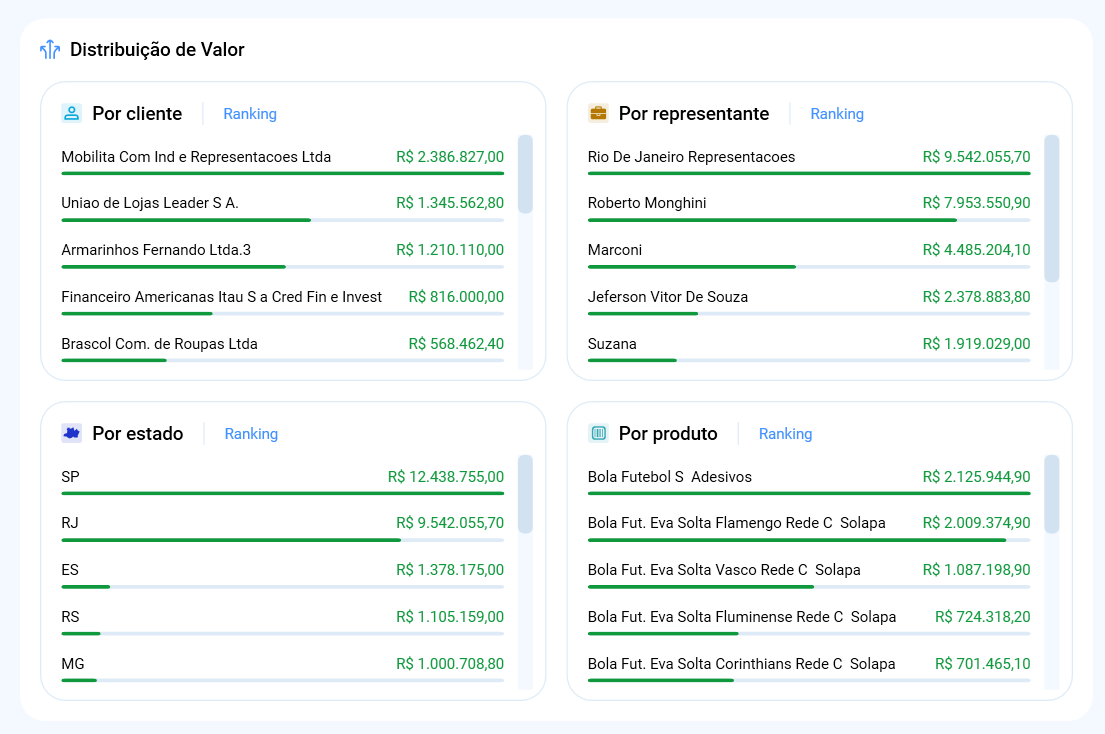The image size is (1105, 734).
Task: Click the Marconi progress bar
Action: coord(692,267)
